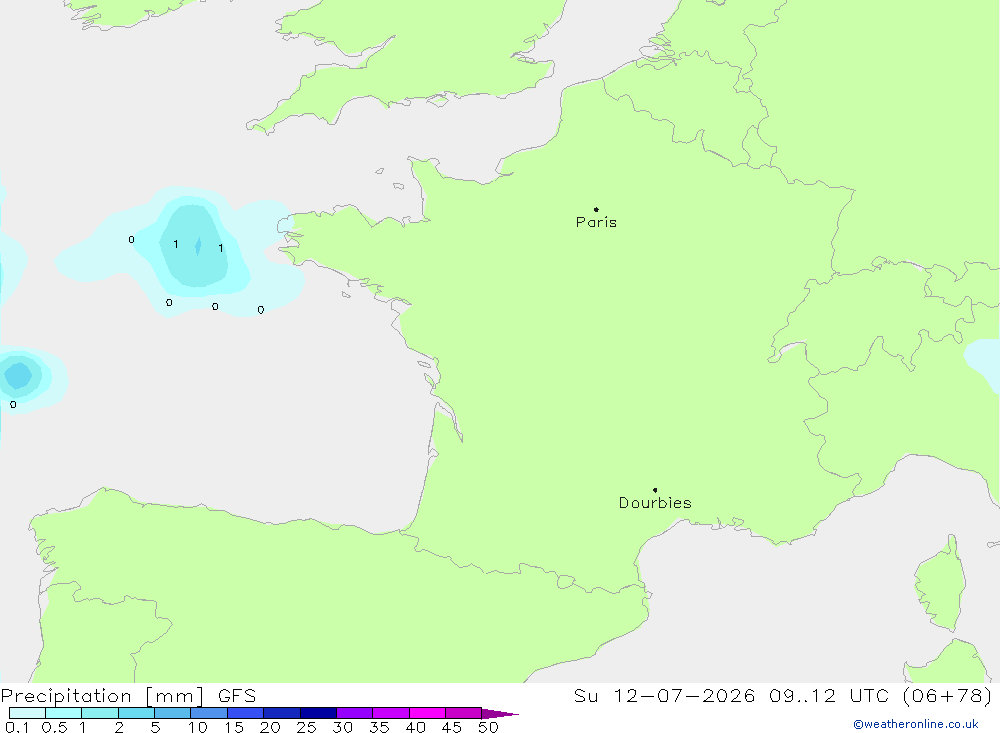Click the 09..12 UTC time text

[x=828, y=696]
